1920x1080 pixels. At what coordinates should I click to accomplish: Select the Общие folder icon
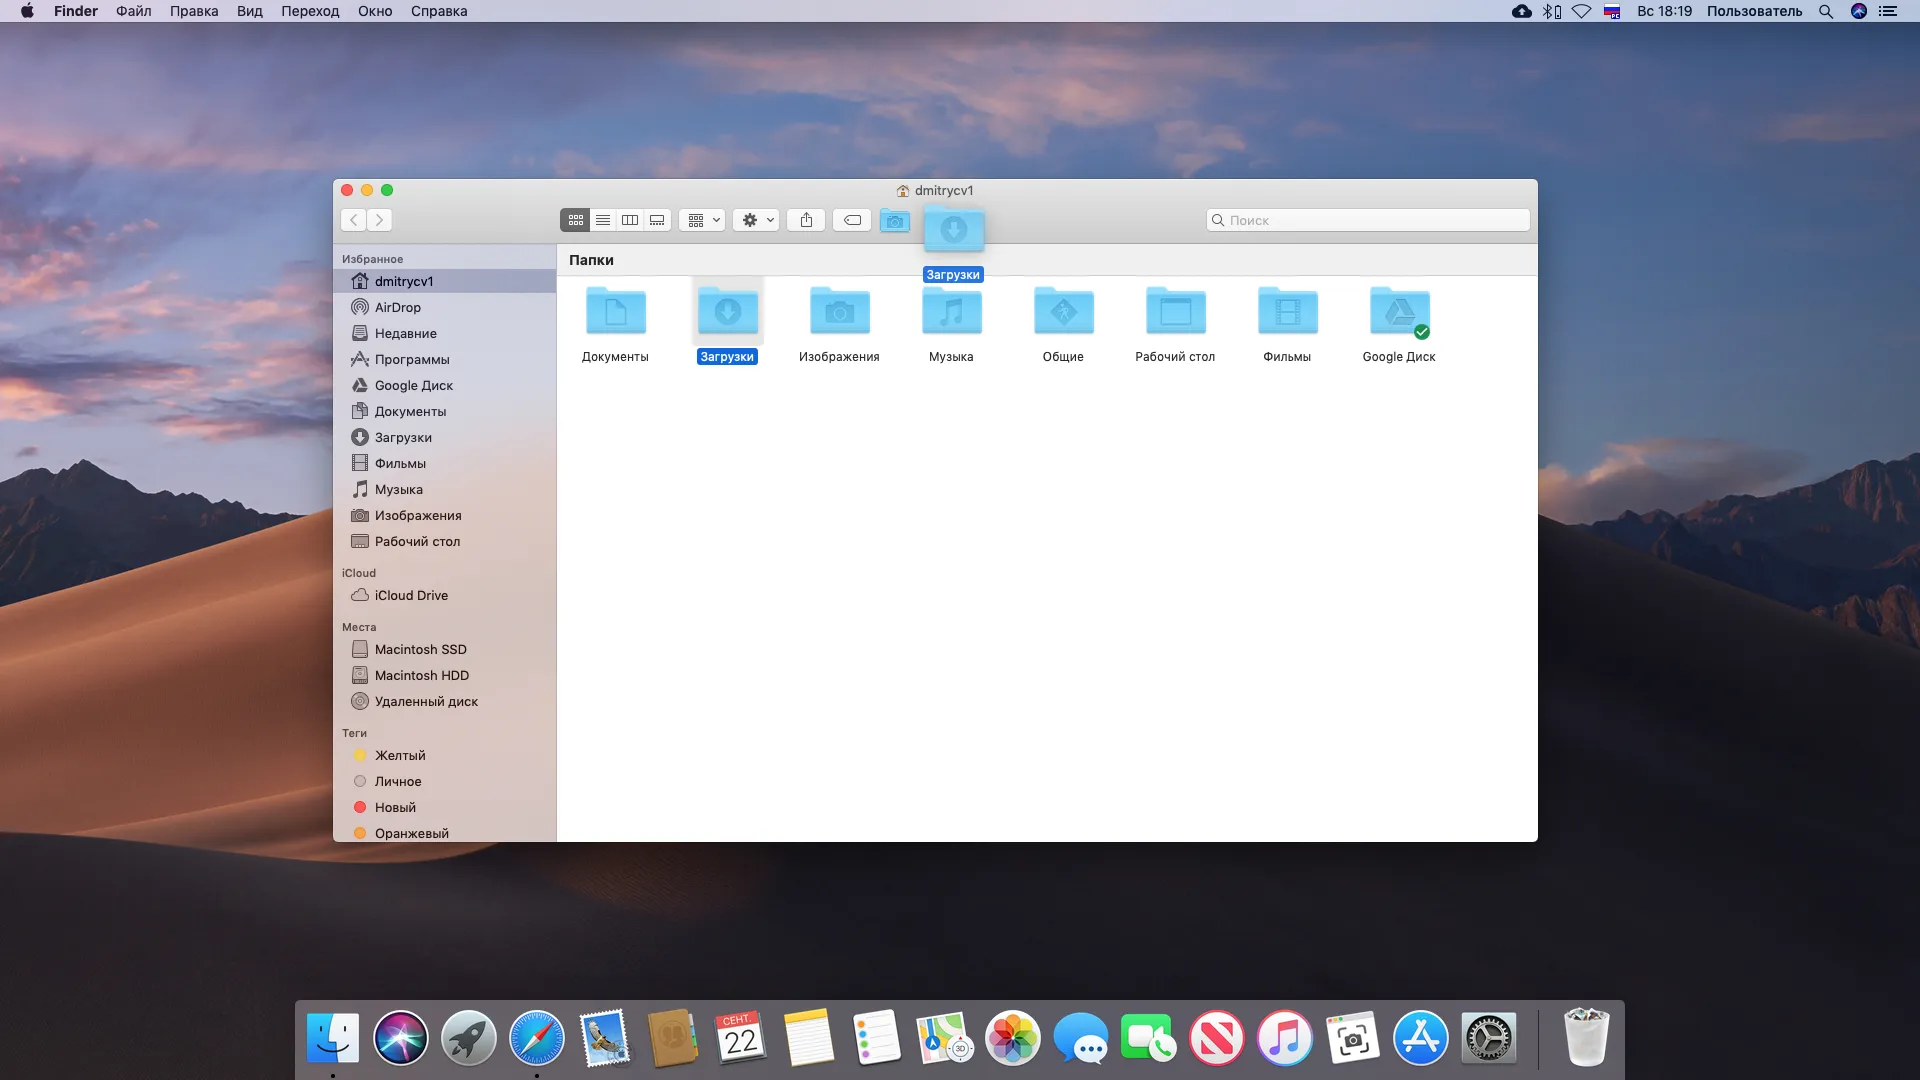coord(1063,312)
